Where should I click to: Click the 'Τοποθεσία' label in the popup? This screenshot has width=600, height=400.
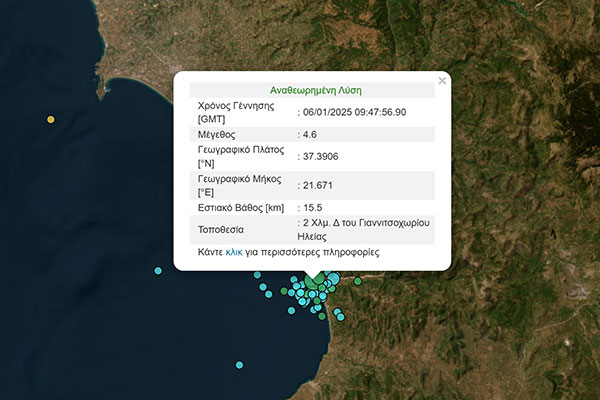tap(225, 229)
